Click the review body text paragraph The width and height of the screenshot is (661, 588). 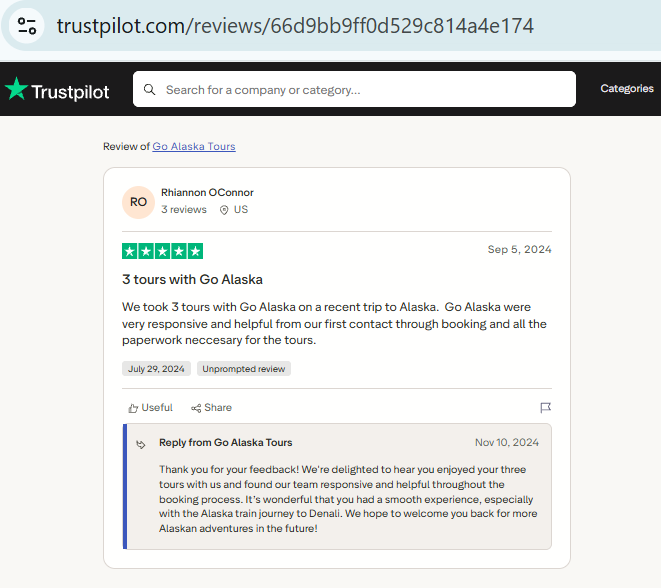tap(334, 323)
